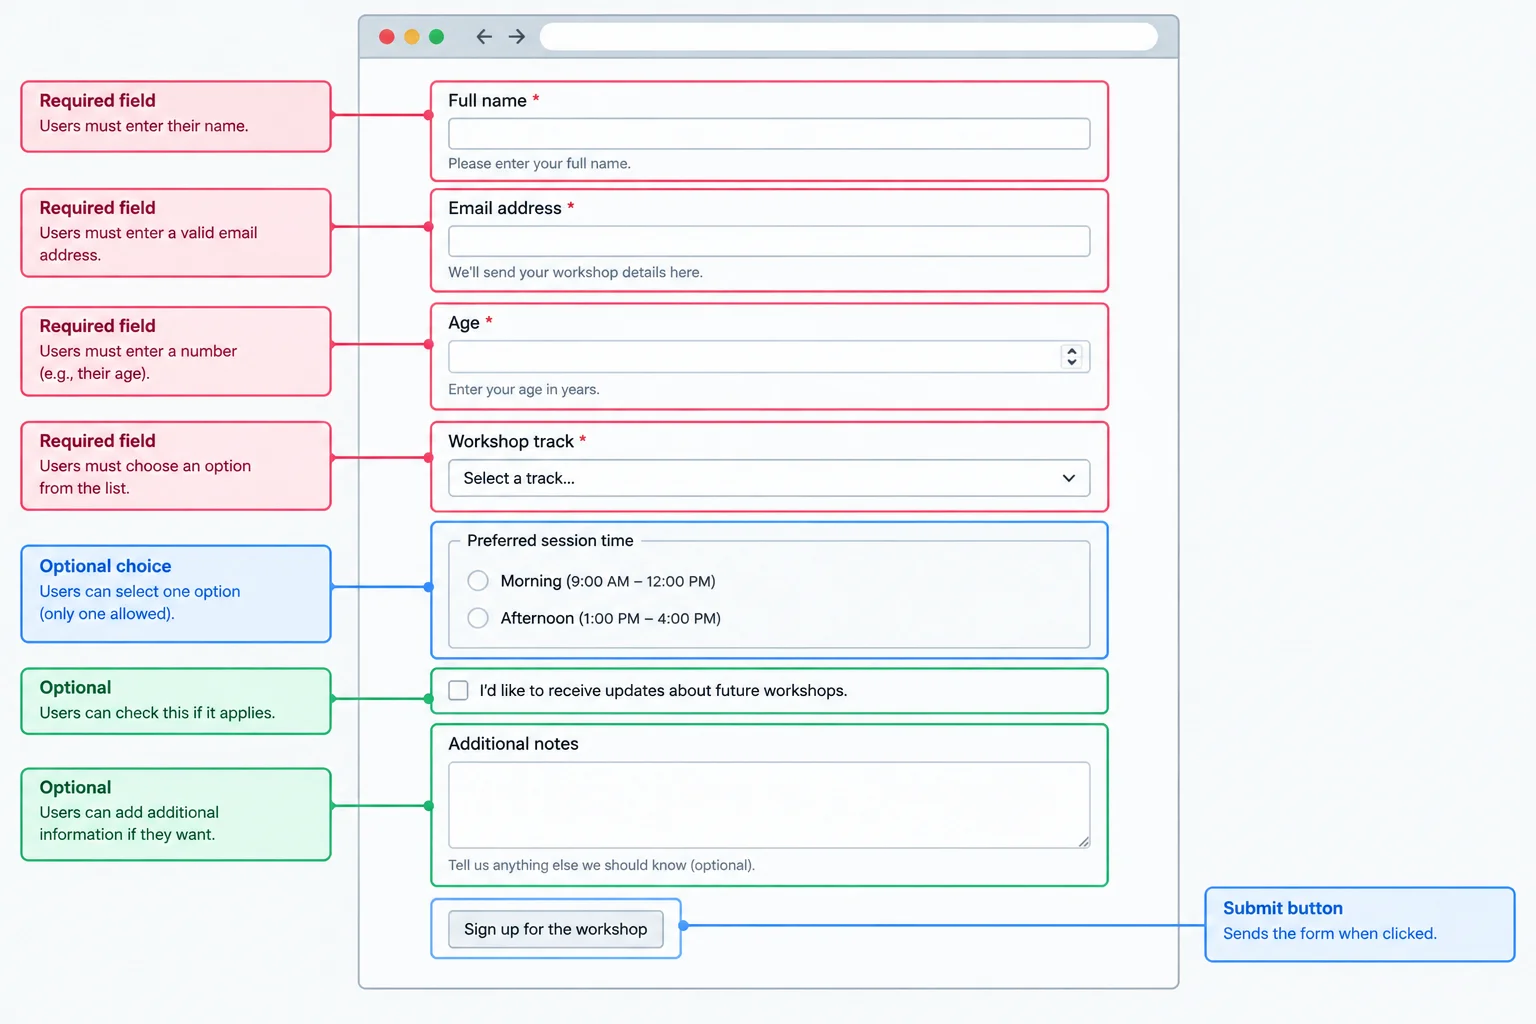Image resolution: width=1536 pixels, height=1024 pixels.
Task: Click the "Additional notes" label
Action: 513,744
